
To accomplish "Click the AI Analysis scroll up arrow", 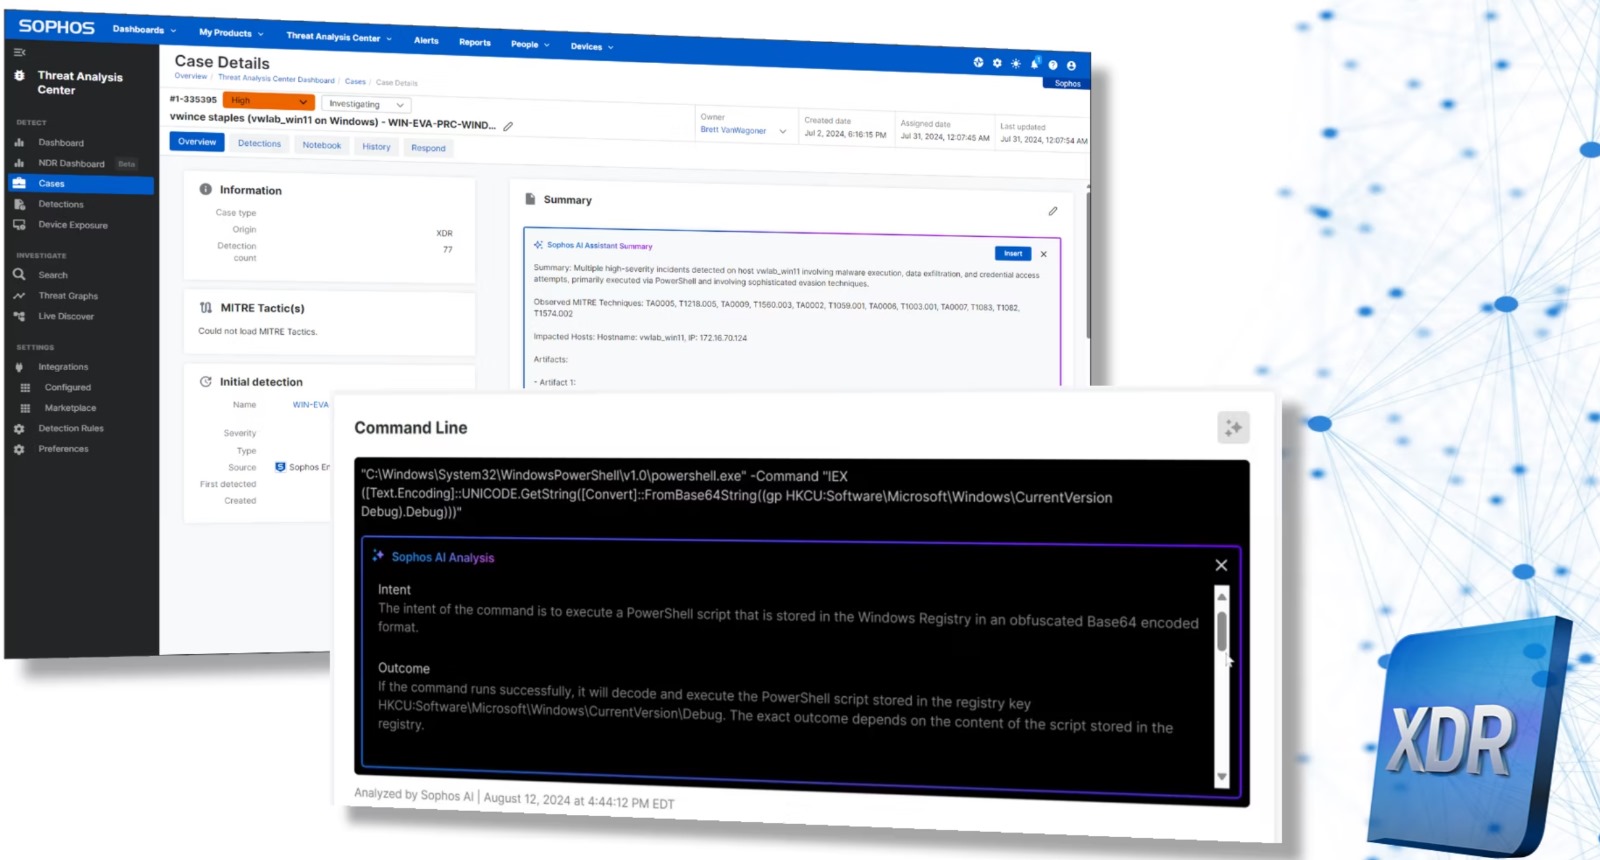I will (1221, 597).
